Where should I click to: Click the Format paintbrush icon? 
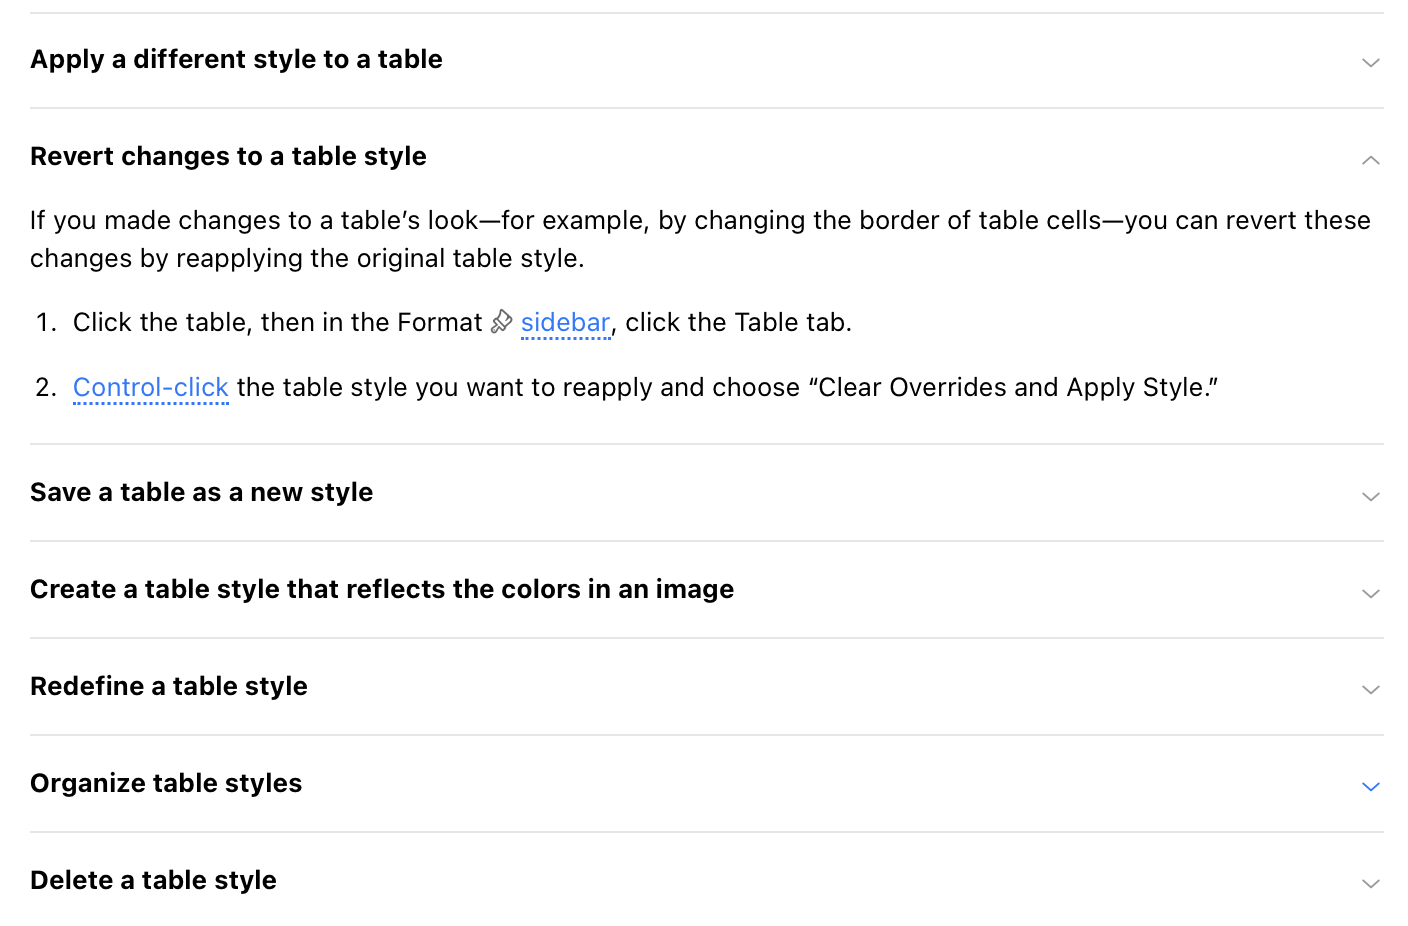pos(501,322)
